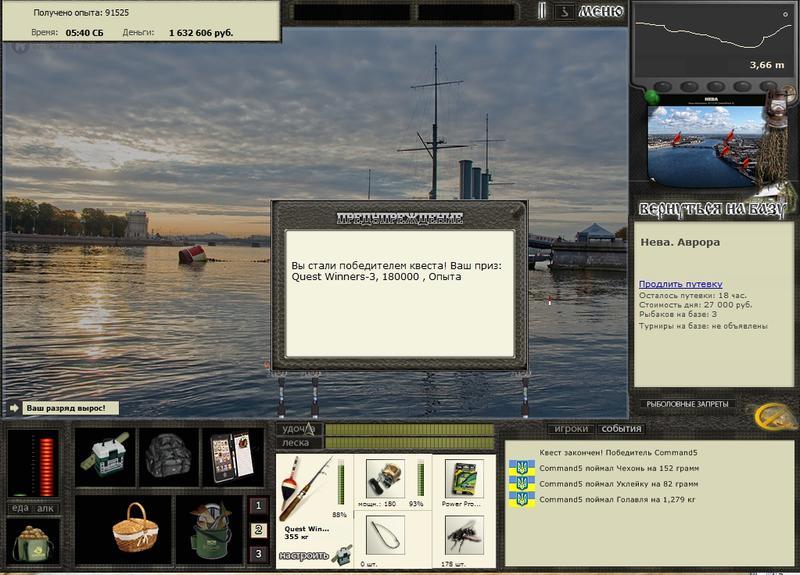Screen dimensions: 800x575
Task: Select rod slot 2
Action: (x=258, y=530)
